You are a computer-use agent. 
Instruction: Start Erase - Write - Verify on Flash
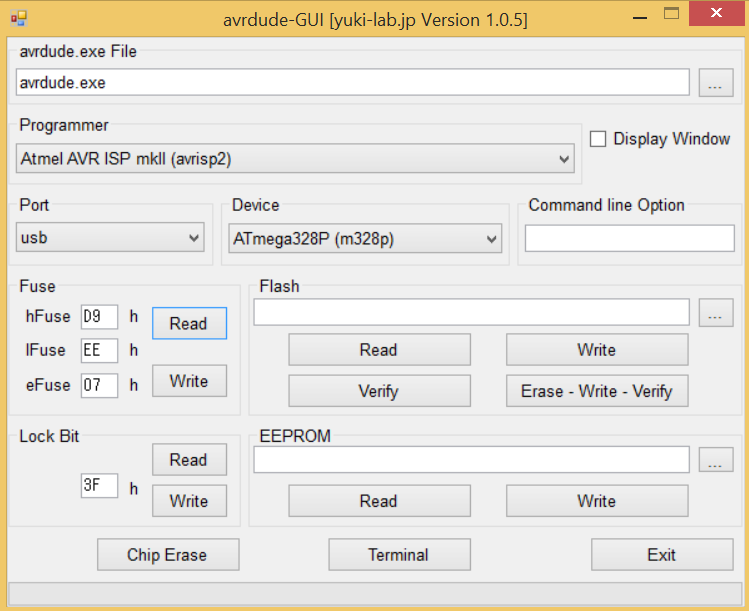point(596,391)
